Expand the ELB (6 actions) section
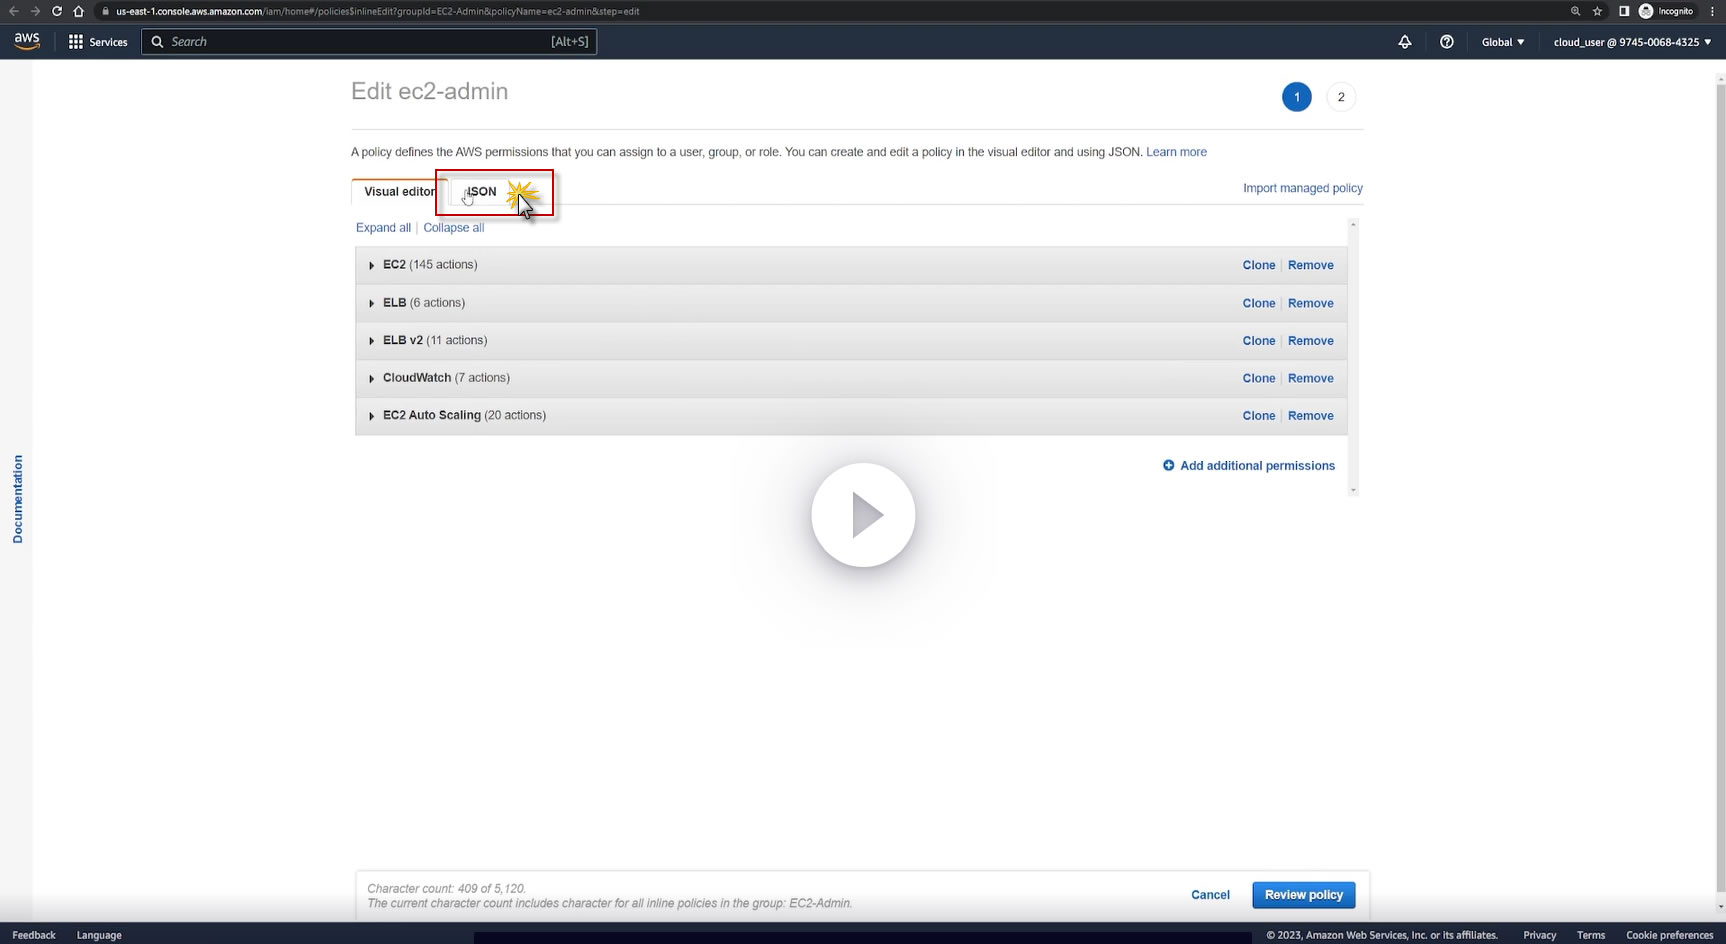Screen dimensions: 1726x944 point(371,304)
